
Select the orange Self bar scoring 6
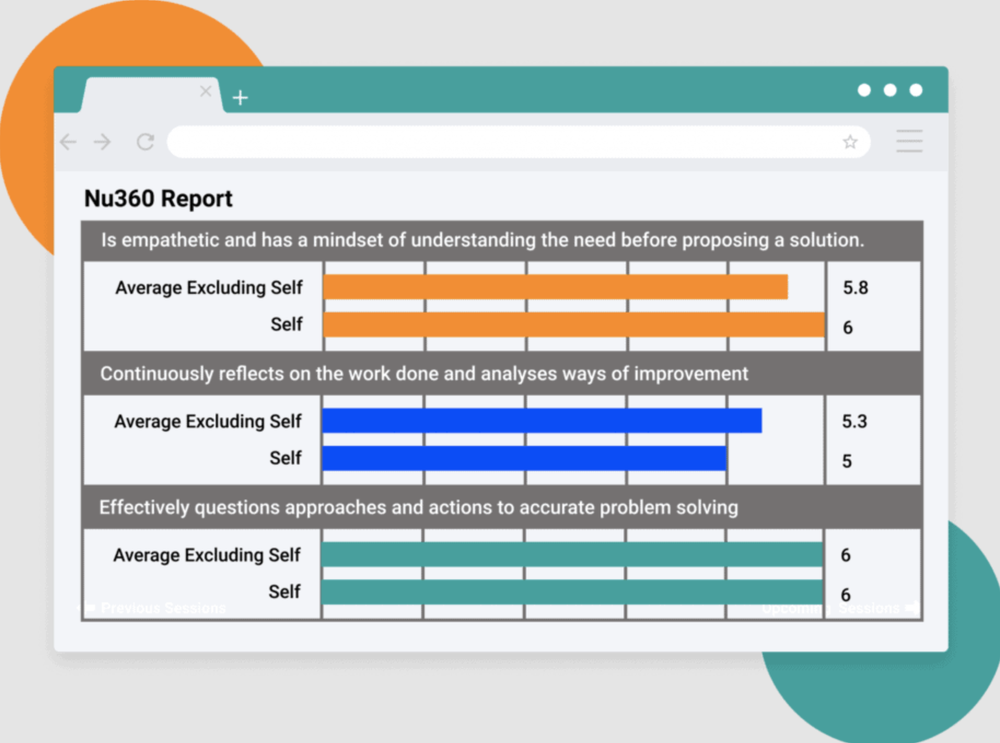click(x=574, y=325)
